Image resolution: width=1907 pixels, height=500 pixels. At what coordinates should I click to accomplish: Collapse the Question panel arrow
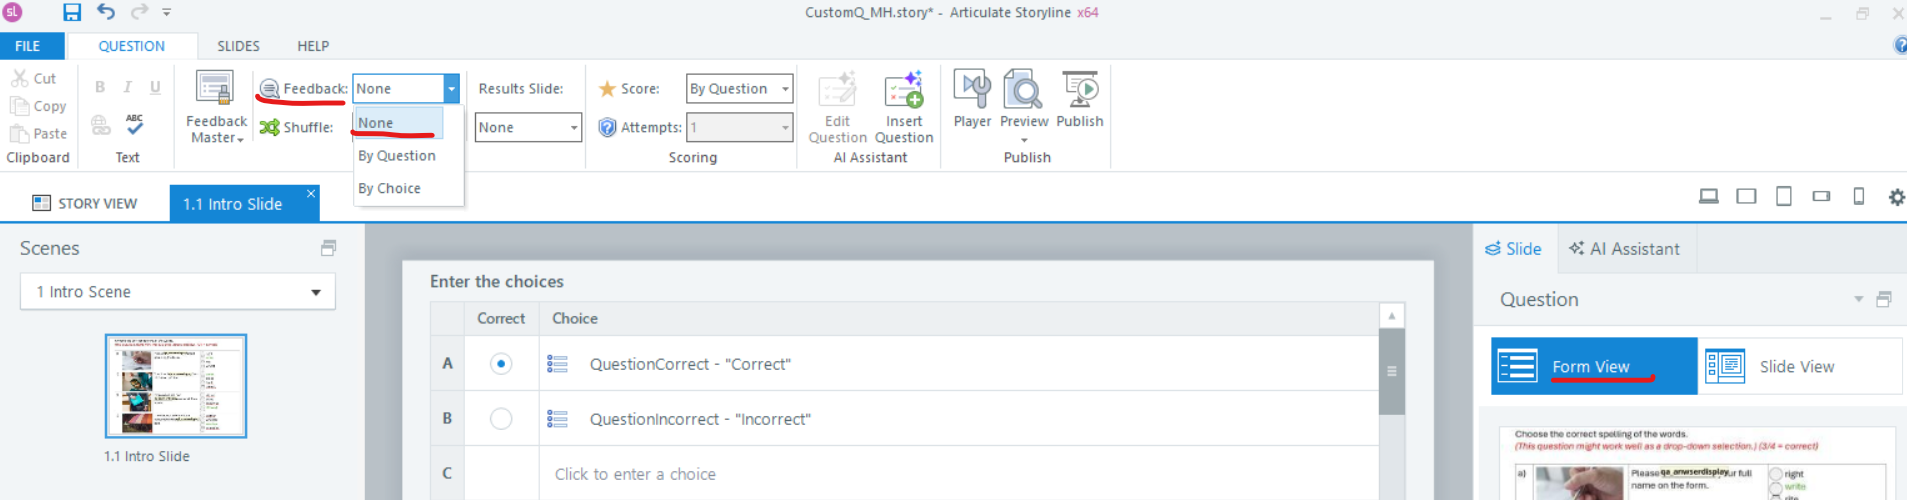point(1859,299)
